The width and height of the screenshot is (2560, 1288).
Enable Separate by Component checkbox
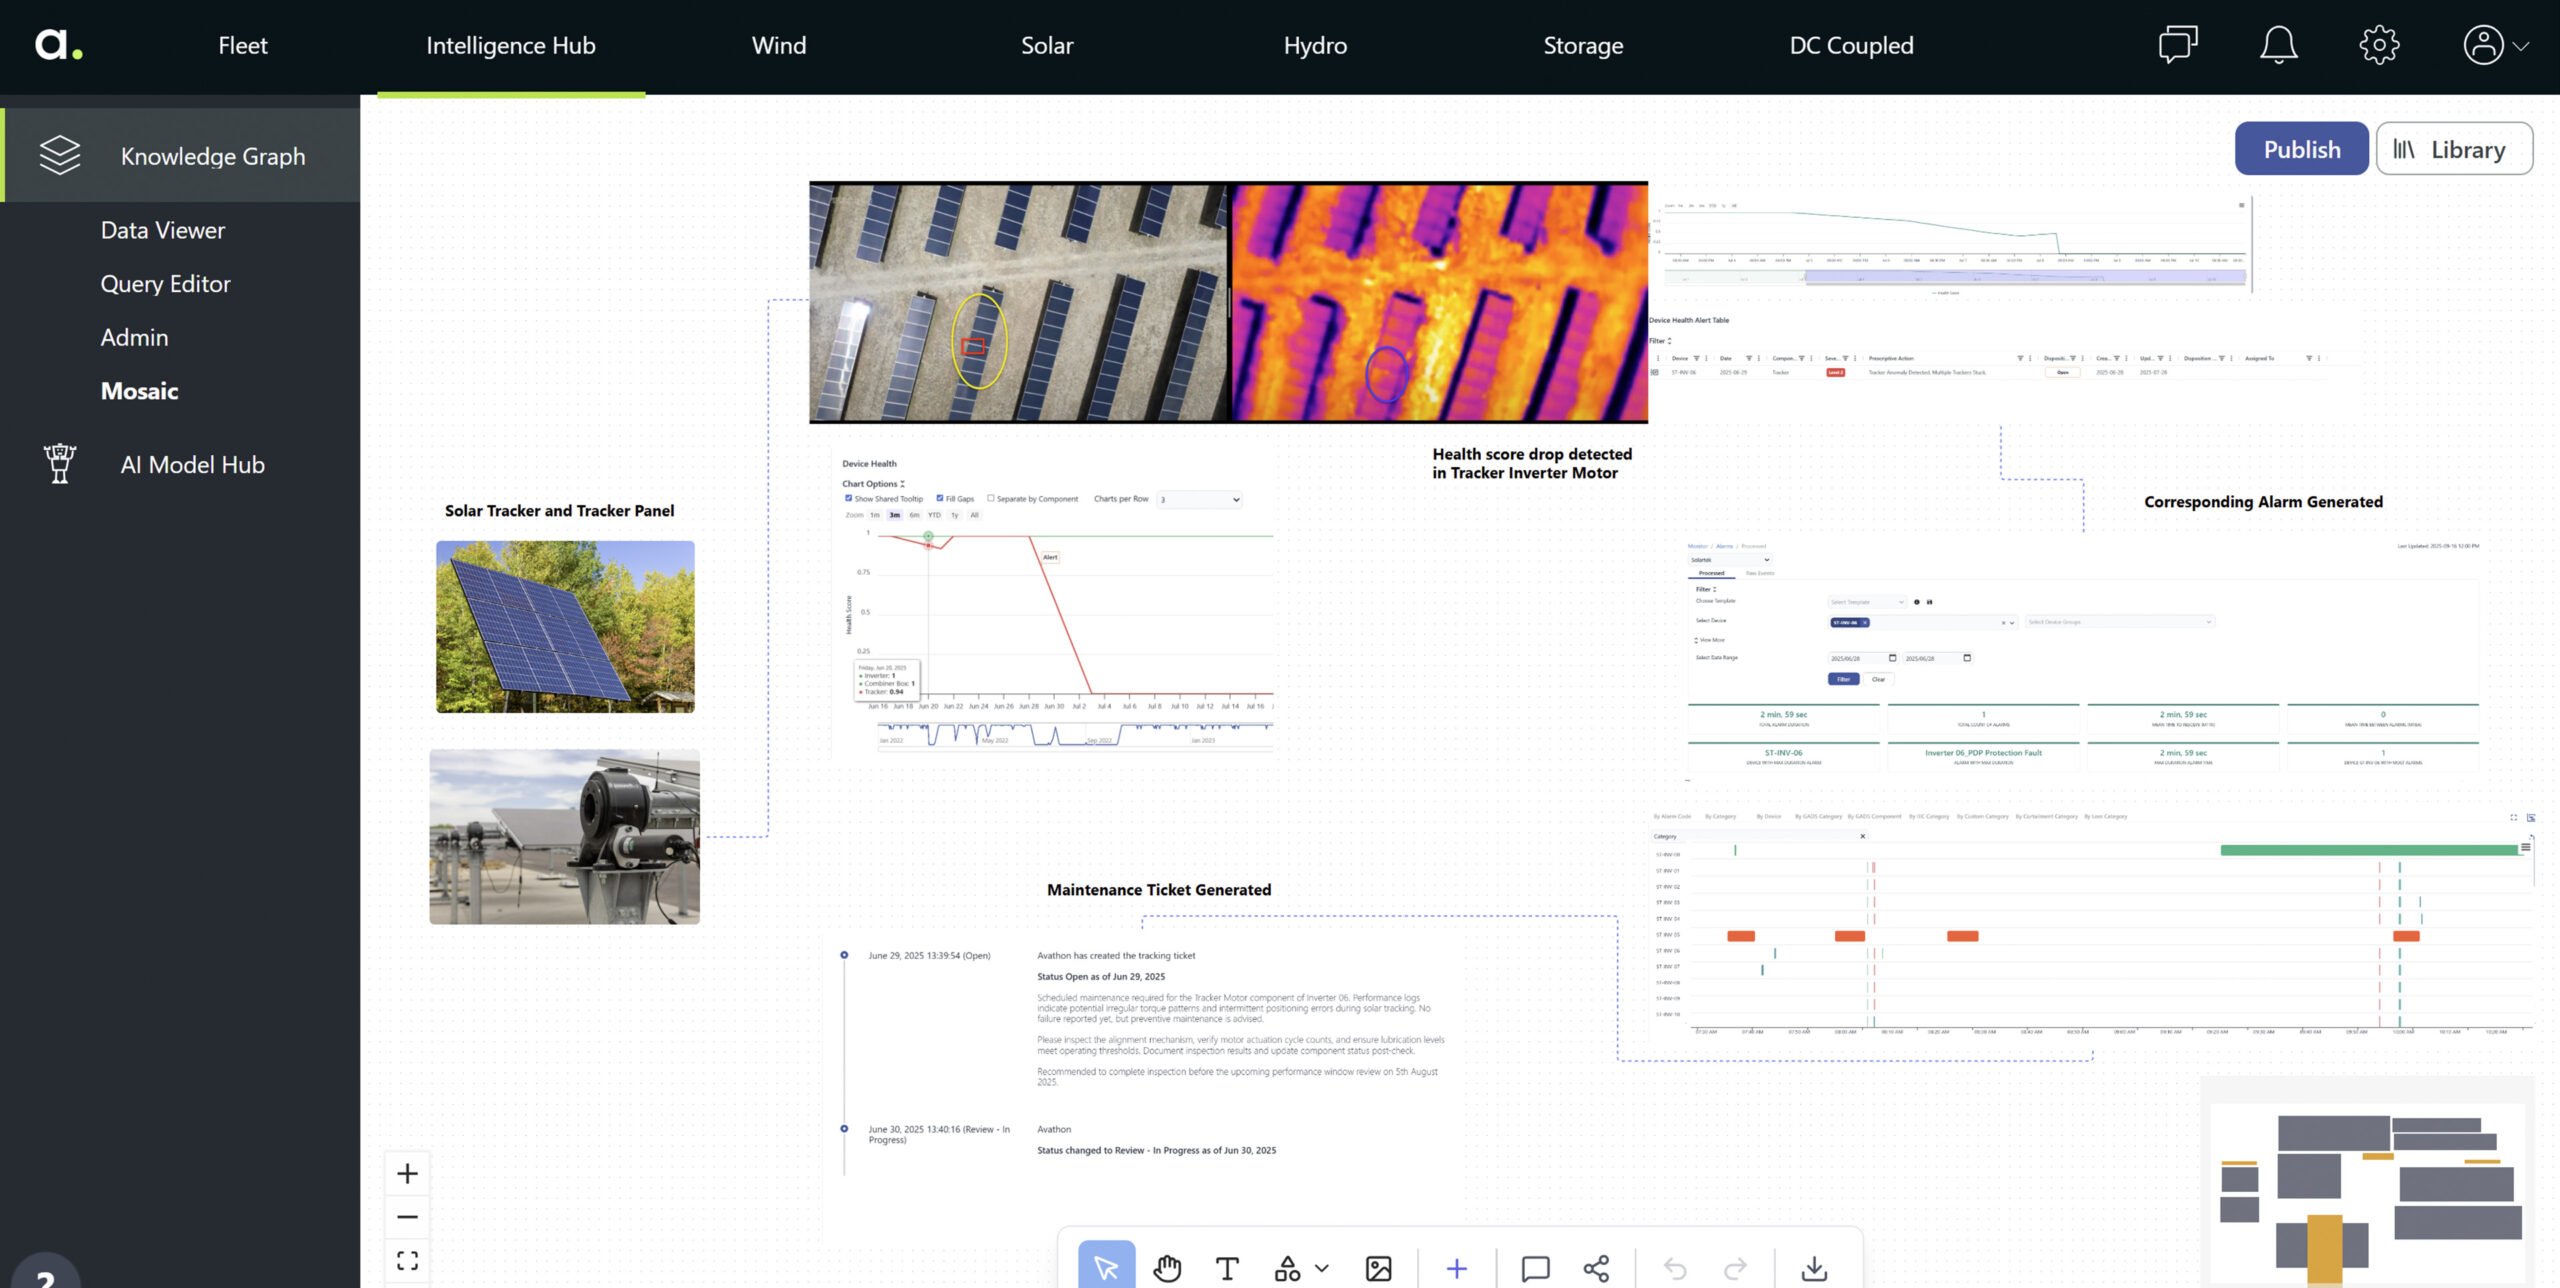(990, 498)
